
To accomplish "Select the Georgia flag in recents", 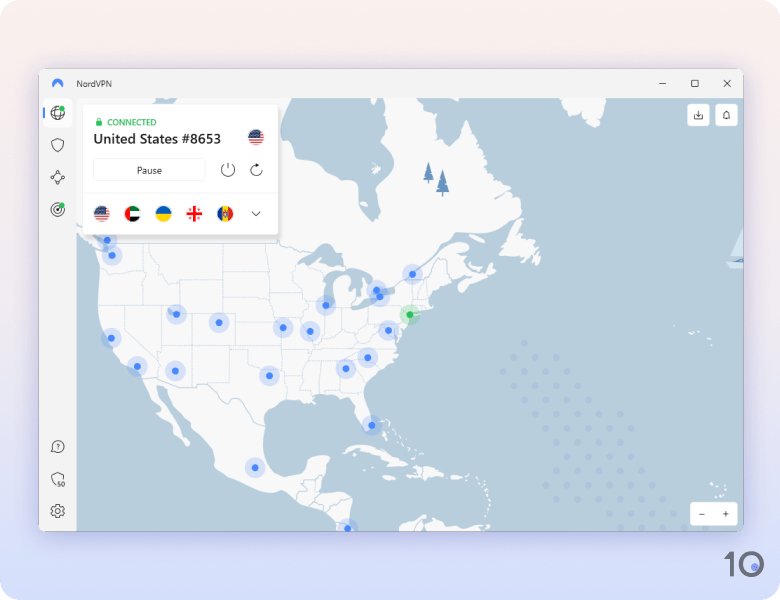I will pyautogui.click(x=194, y=214).
